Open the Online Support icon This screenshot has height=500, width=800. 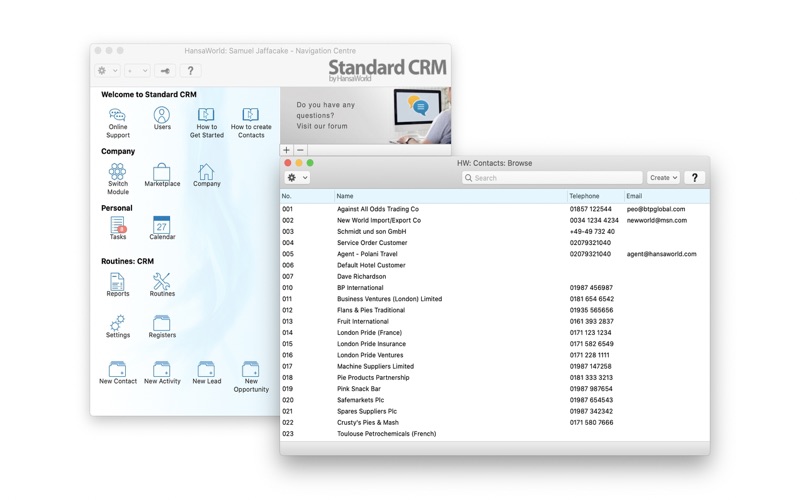click(117, 122)
